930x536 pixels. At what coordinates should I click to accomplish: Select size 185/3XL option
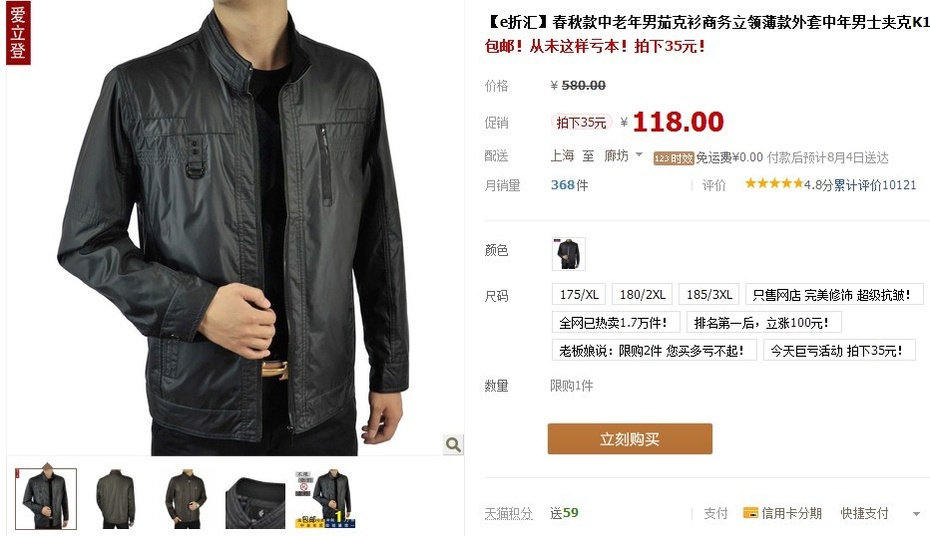(709, 295)
